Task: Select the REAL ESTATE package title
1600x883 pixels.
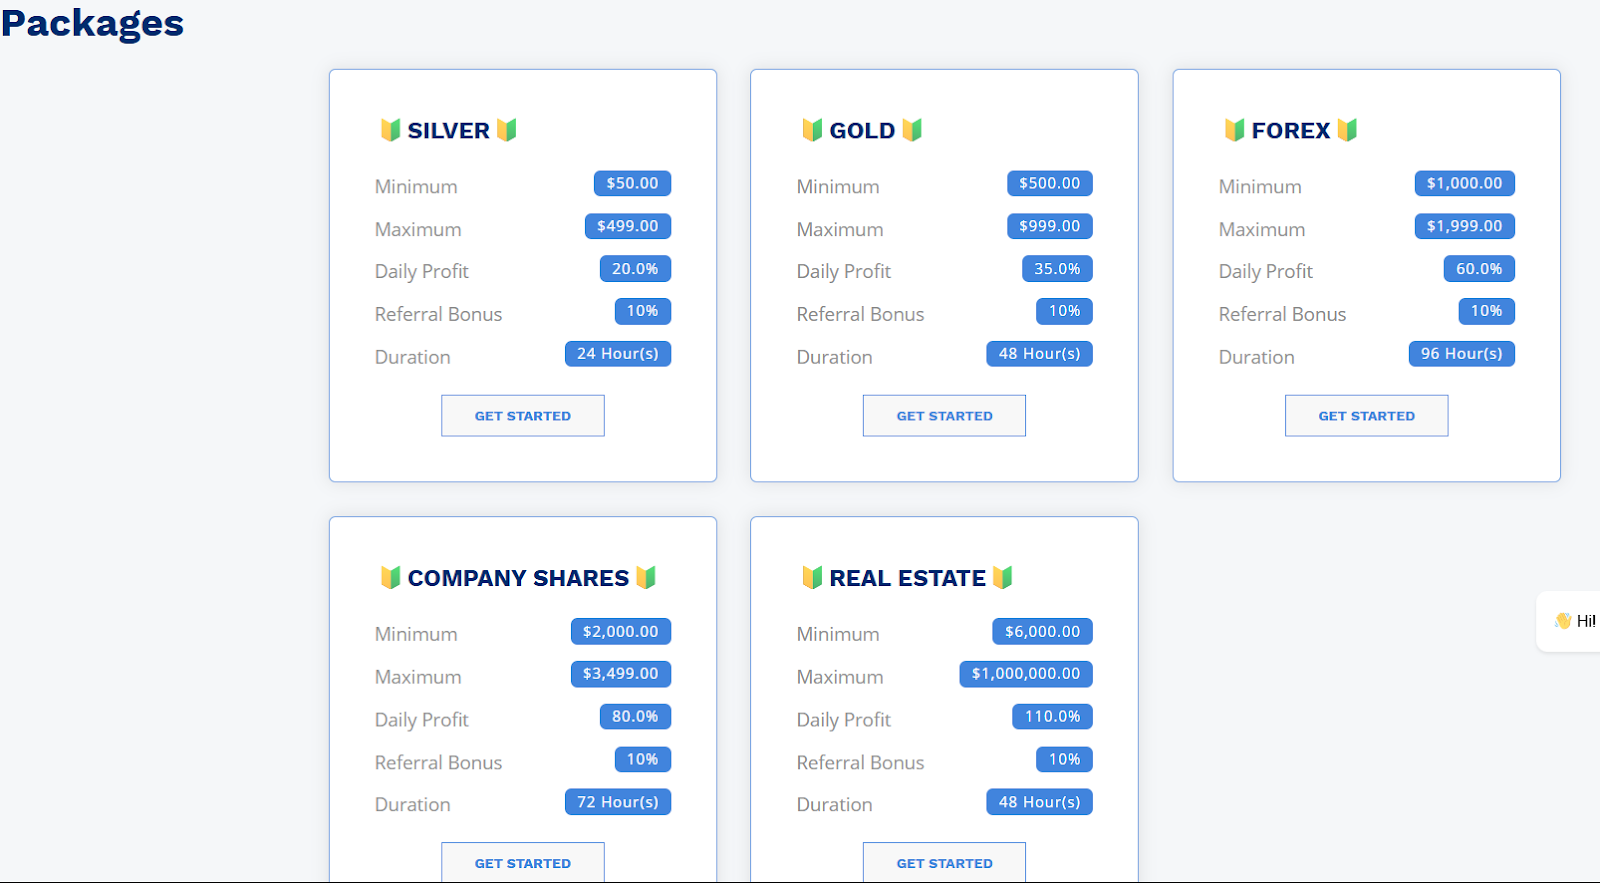Action: pyautogui.click(x=907, y=578)
